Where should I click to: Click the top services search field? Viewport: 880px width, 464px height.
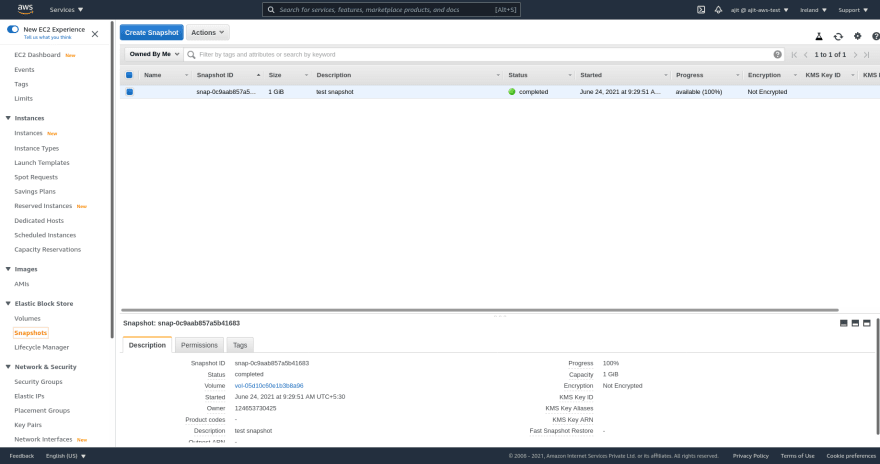tap(391, 10)
